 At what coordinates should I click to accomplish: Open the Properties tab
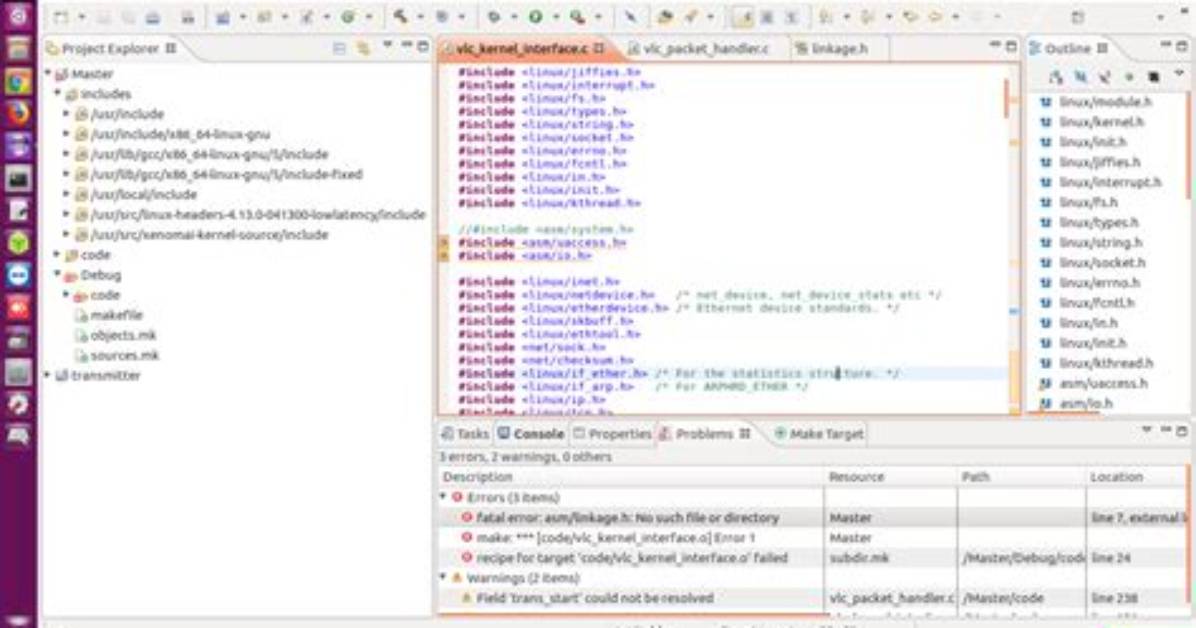(x=612, y=433)
